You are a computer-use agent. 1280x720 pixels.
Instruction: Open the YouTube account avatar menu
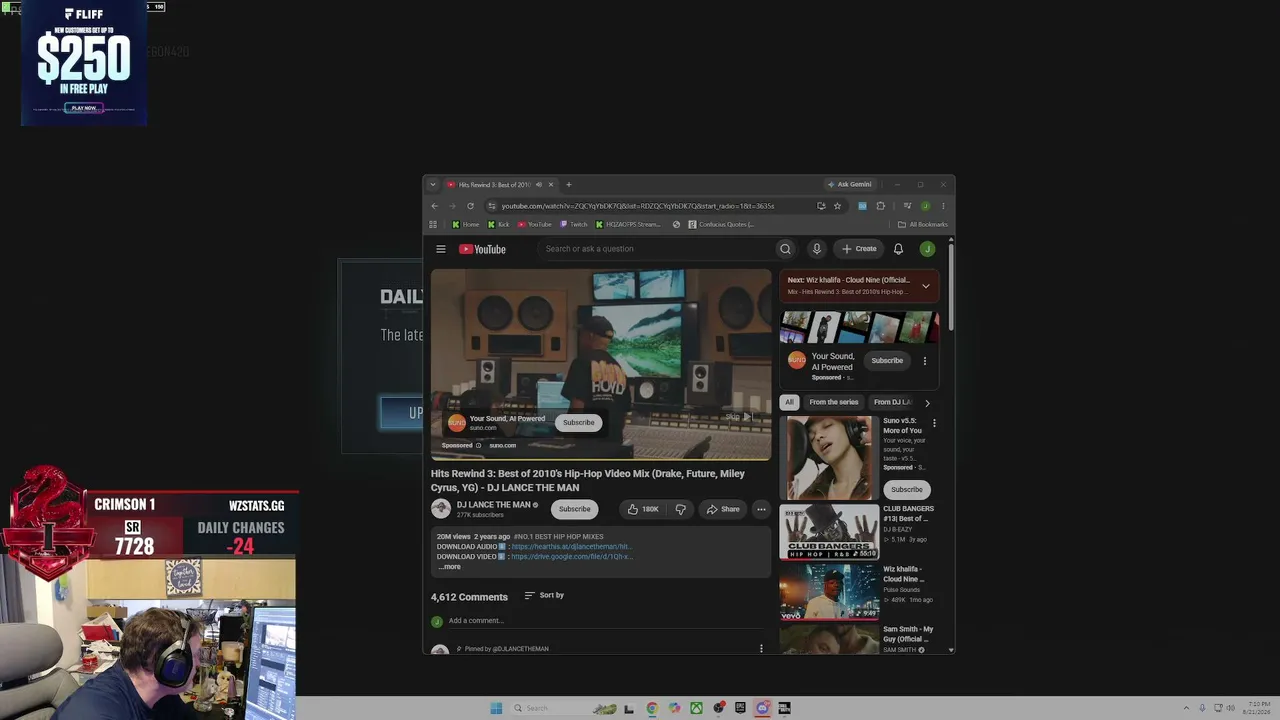[927, 249]
